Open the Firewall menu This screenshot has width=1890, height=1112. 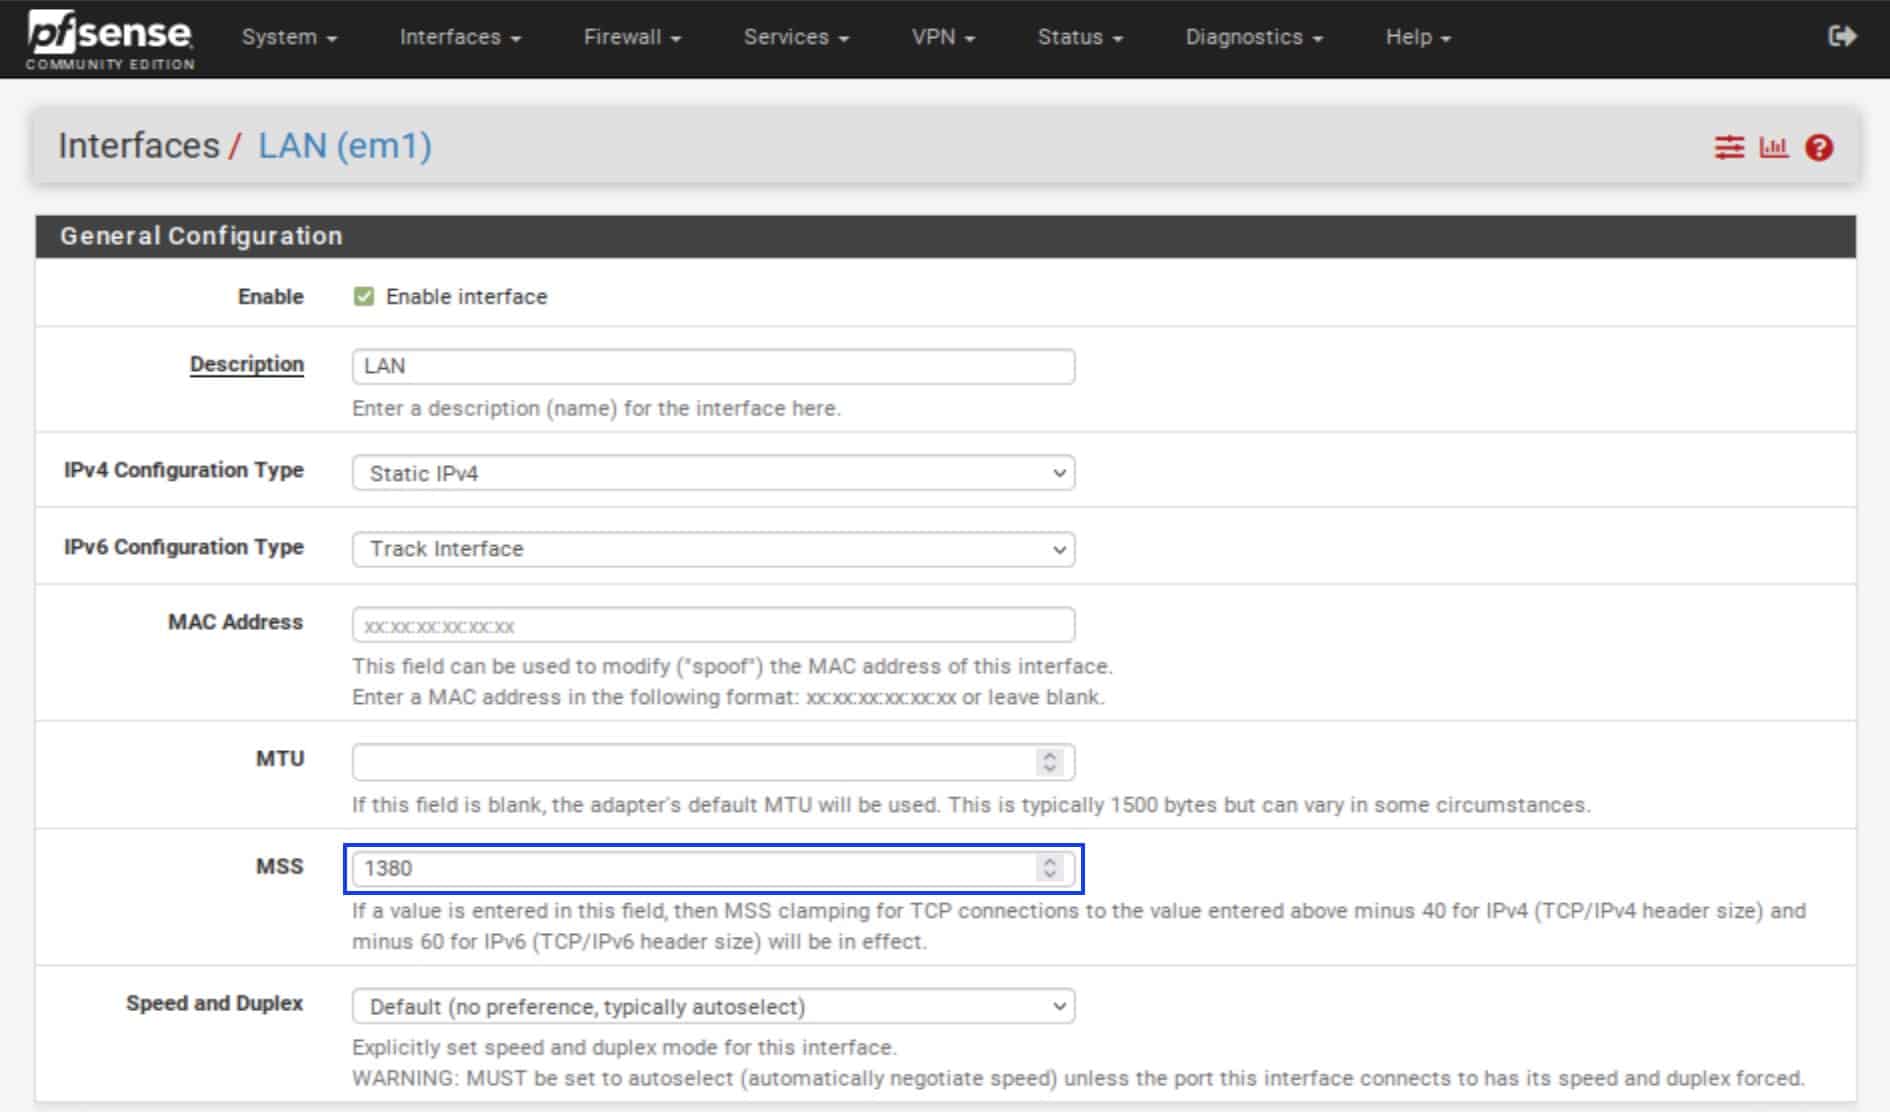(632, 37)
